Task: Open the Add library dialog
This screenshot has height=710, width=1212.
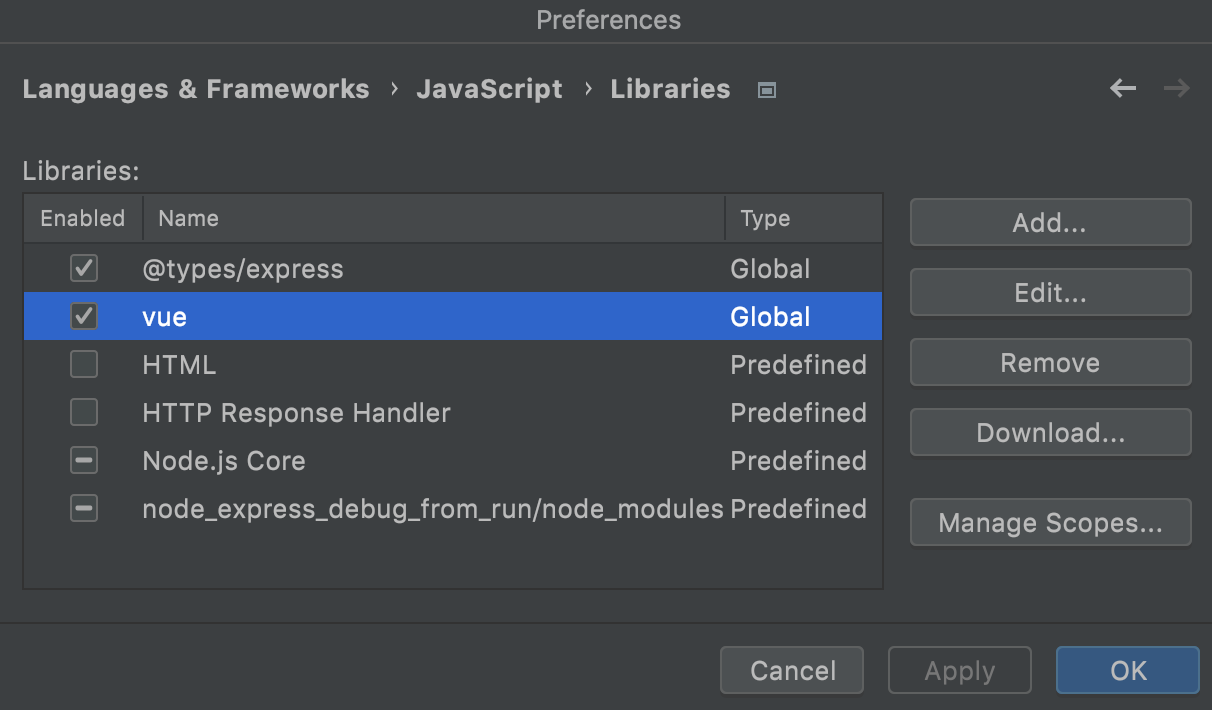Action: (1050, 222)
